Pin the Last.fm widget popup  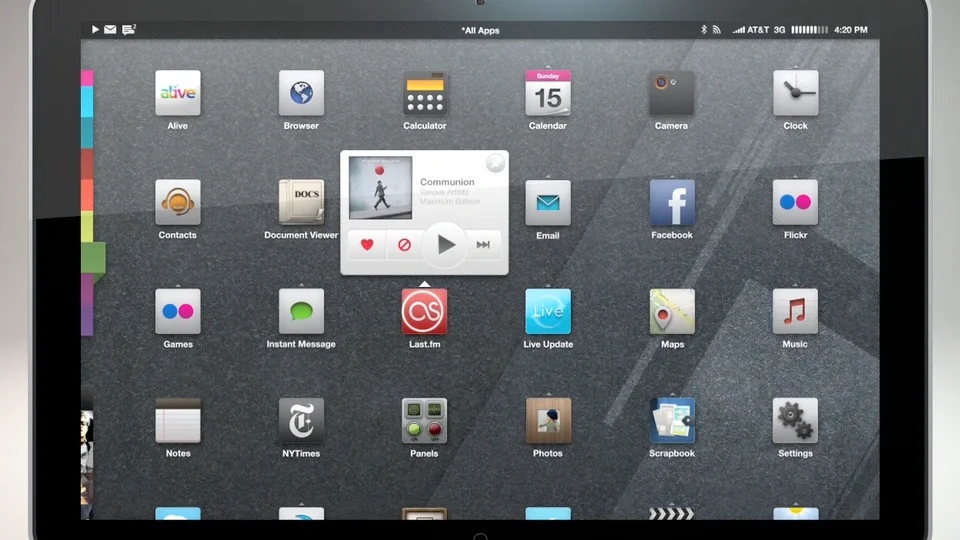tap(495, 163)
